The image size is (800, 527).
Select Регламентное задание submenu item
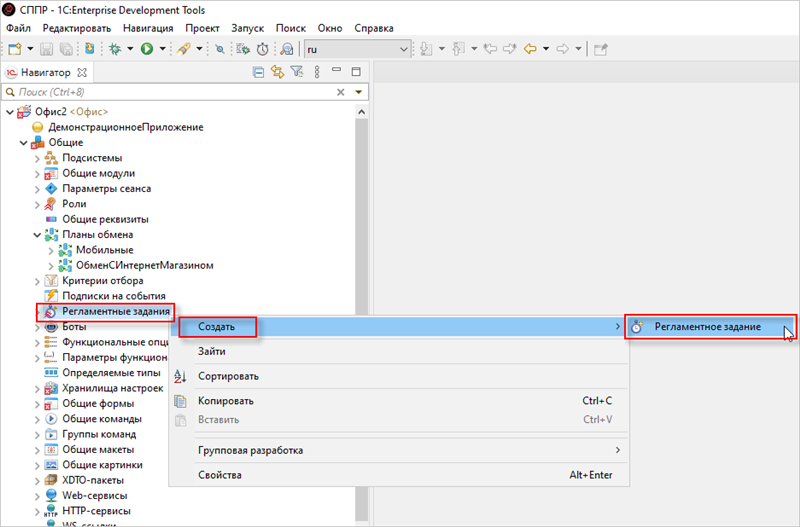[707, 327]
